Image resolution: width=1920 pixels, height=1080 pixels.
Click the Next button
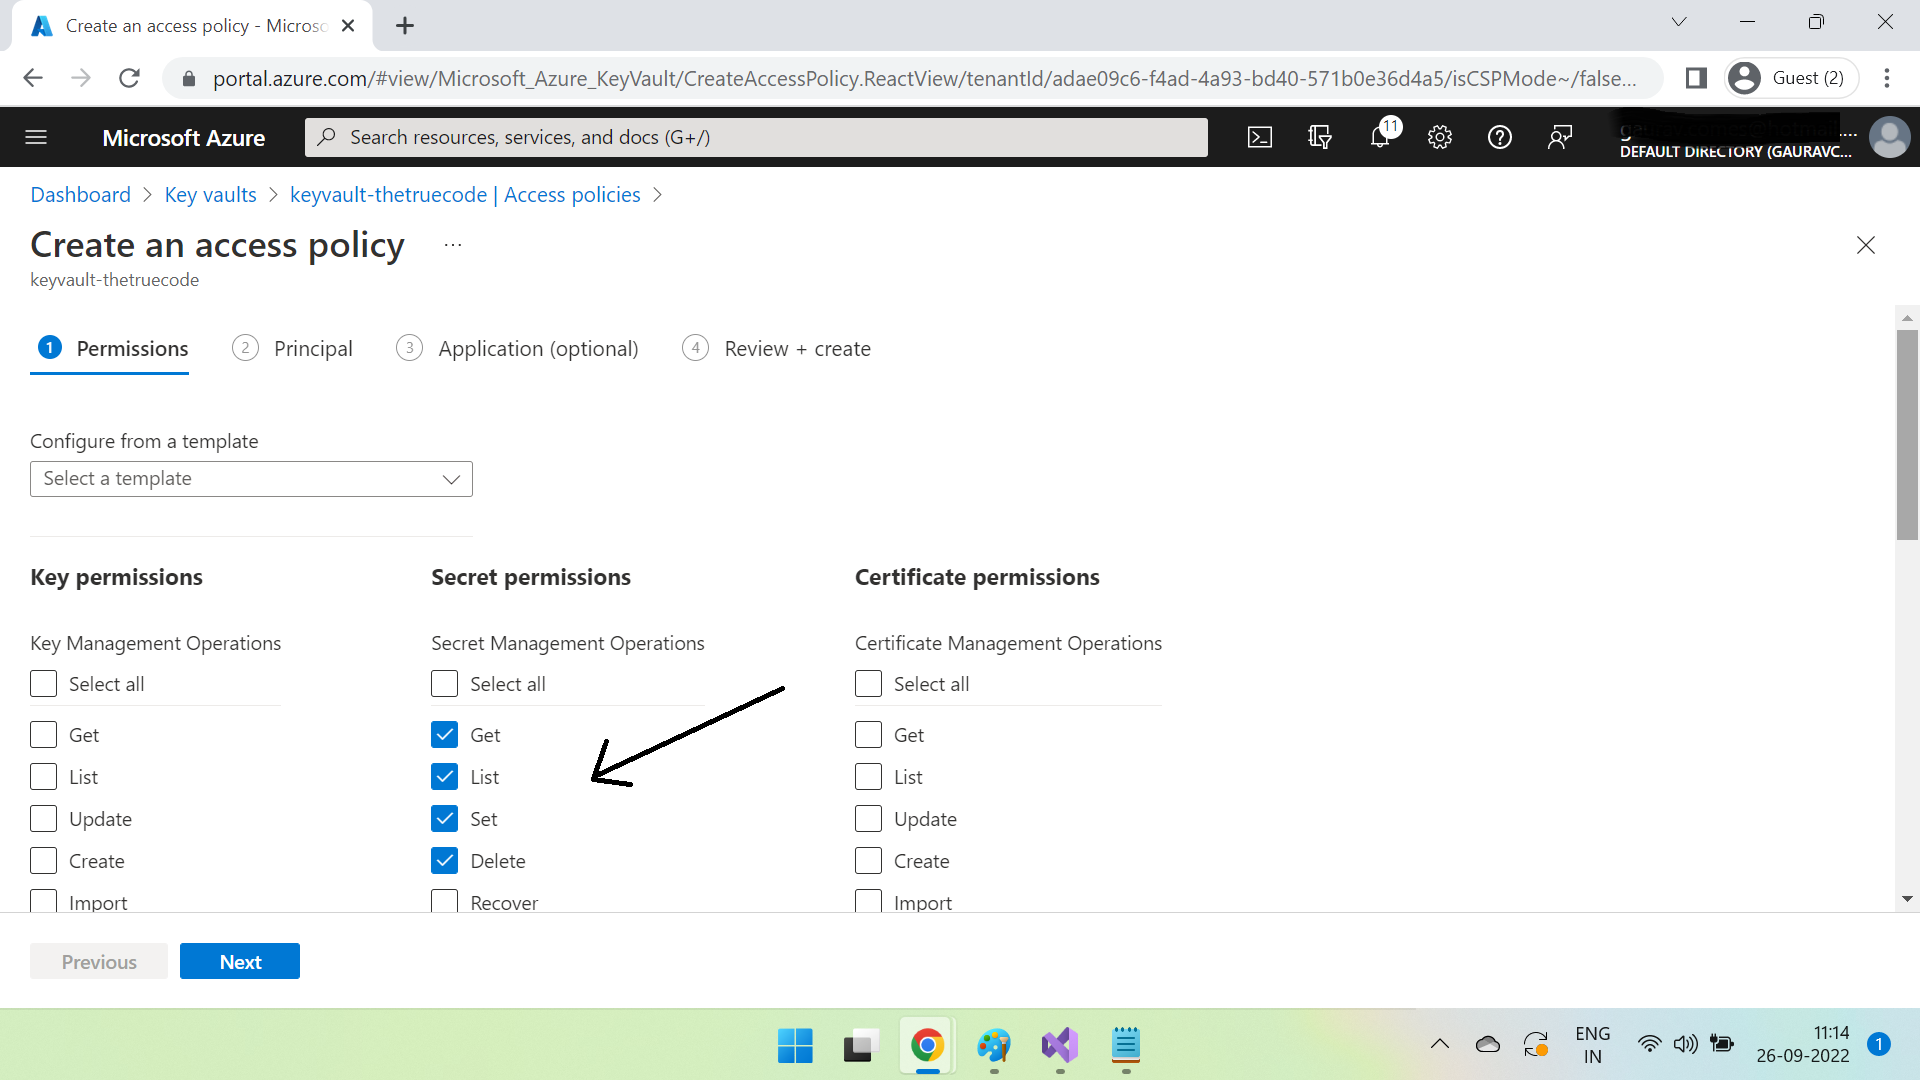[x=240, y=961]
